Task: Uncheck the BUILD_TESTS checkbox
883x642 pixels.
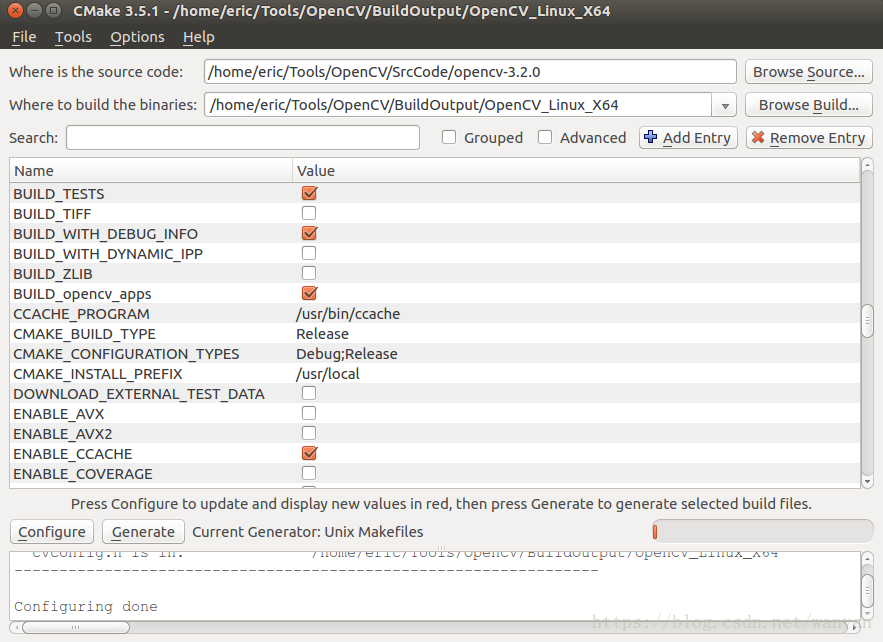Action: 309,193
